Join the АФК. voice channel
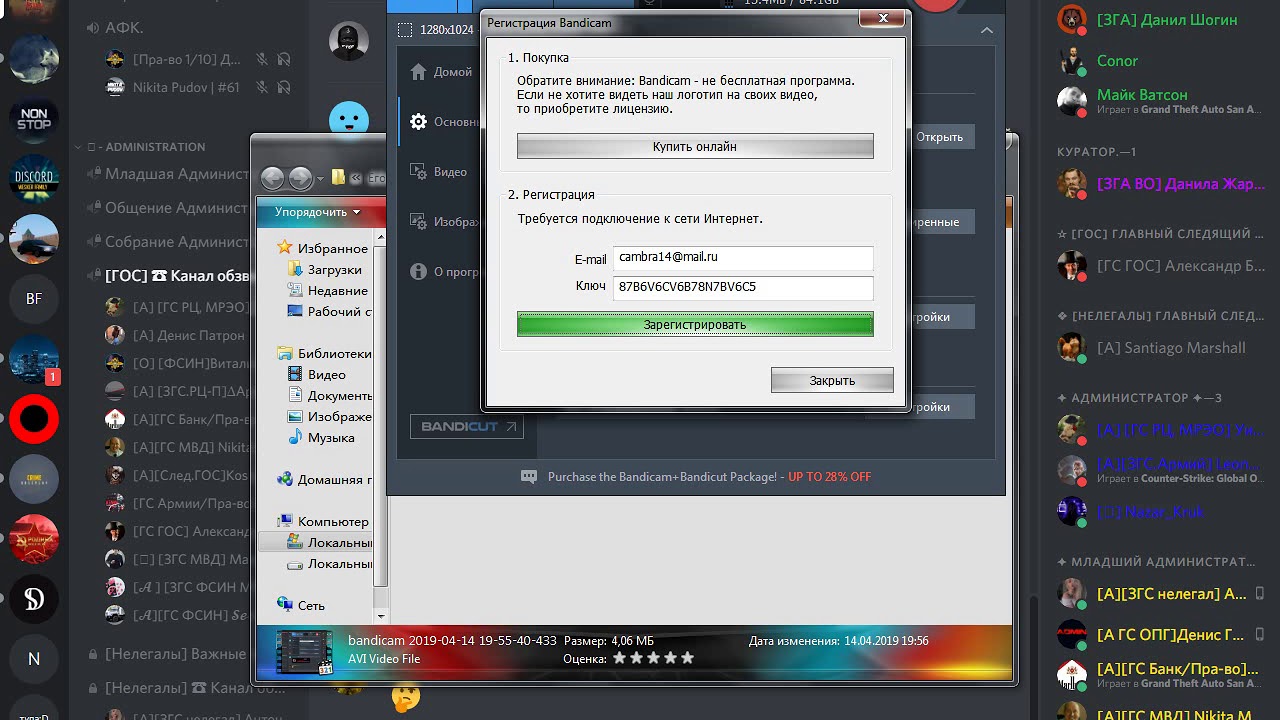The image size is (1280, 720). click(x=115, y=28)
